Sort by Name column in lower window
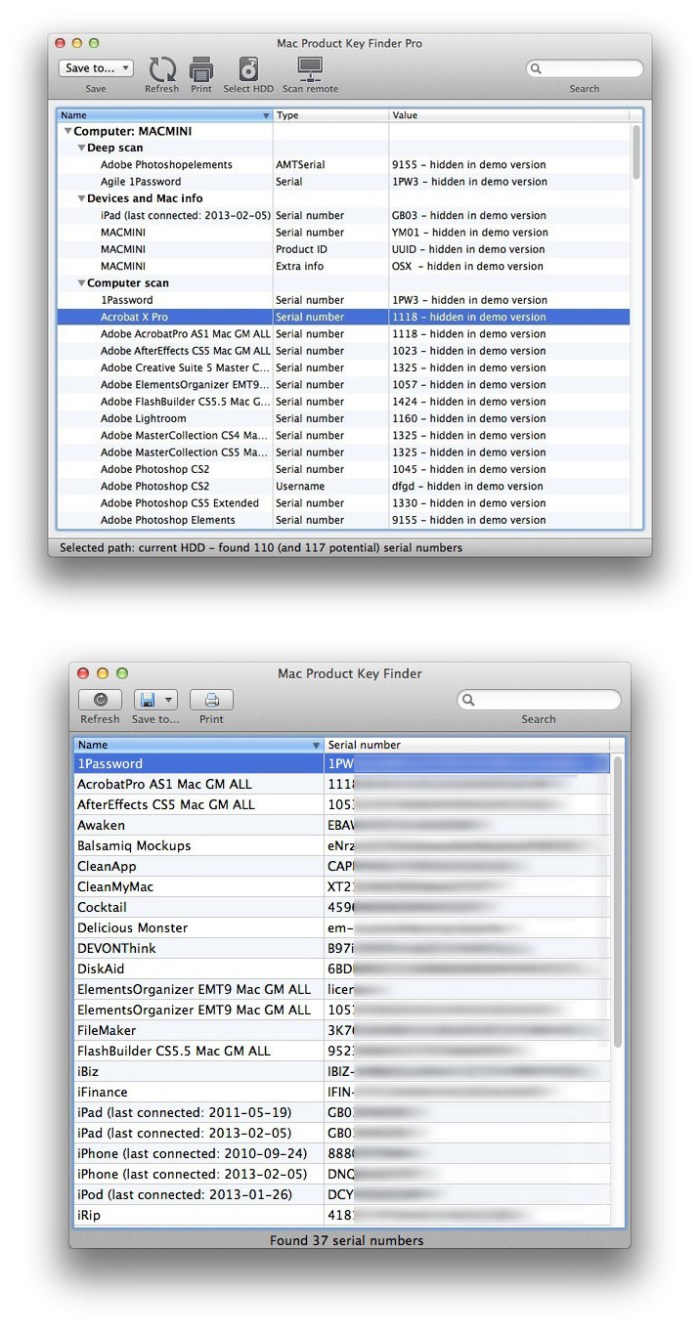Screen dimensions: 700x1335 click(199, 745)
